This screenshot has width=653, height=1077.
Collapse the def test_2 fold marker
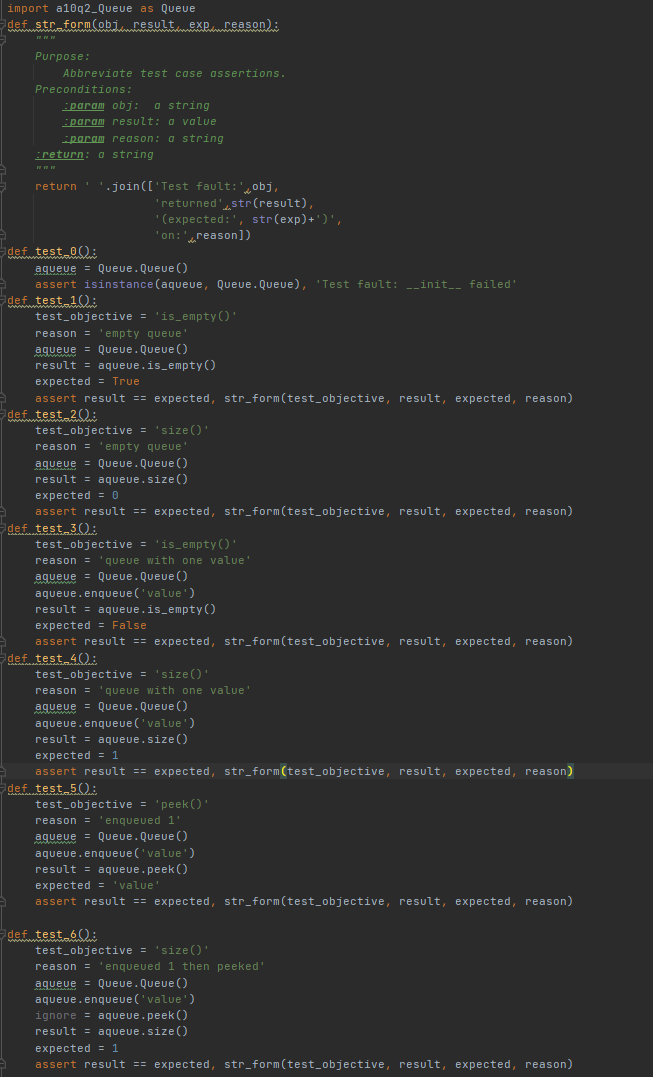click(x=3, y=415)
